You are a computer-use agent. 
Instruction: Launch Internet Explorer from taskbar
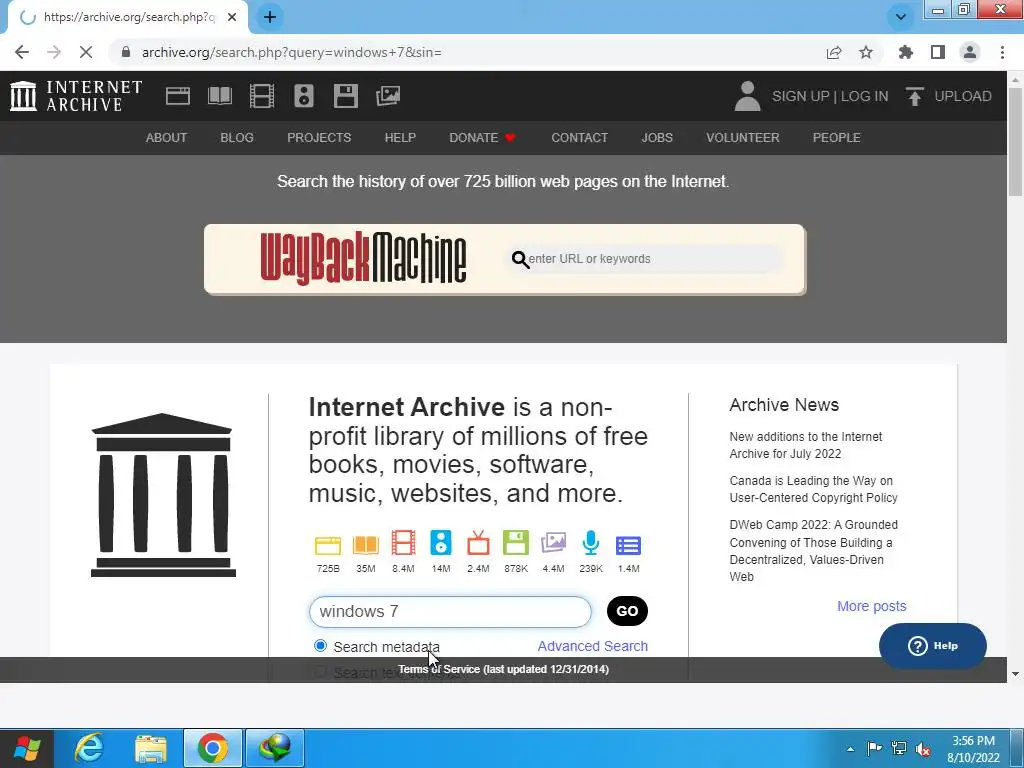coord(88,748)
